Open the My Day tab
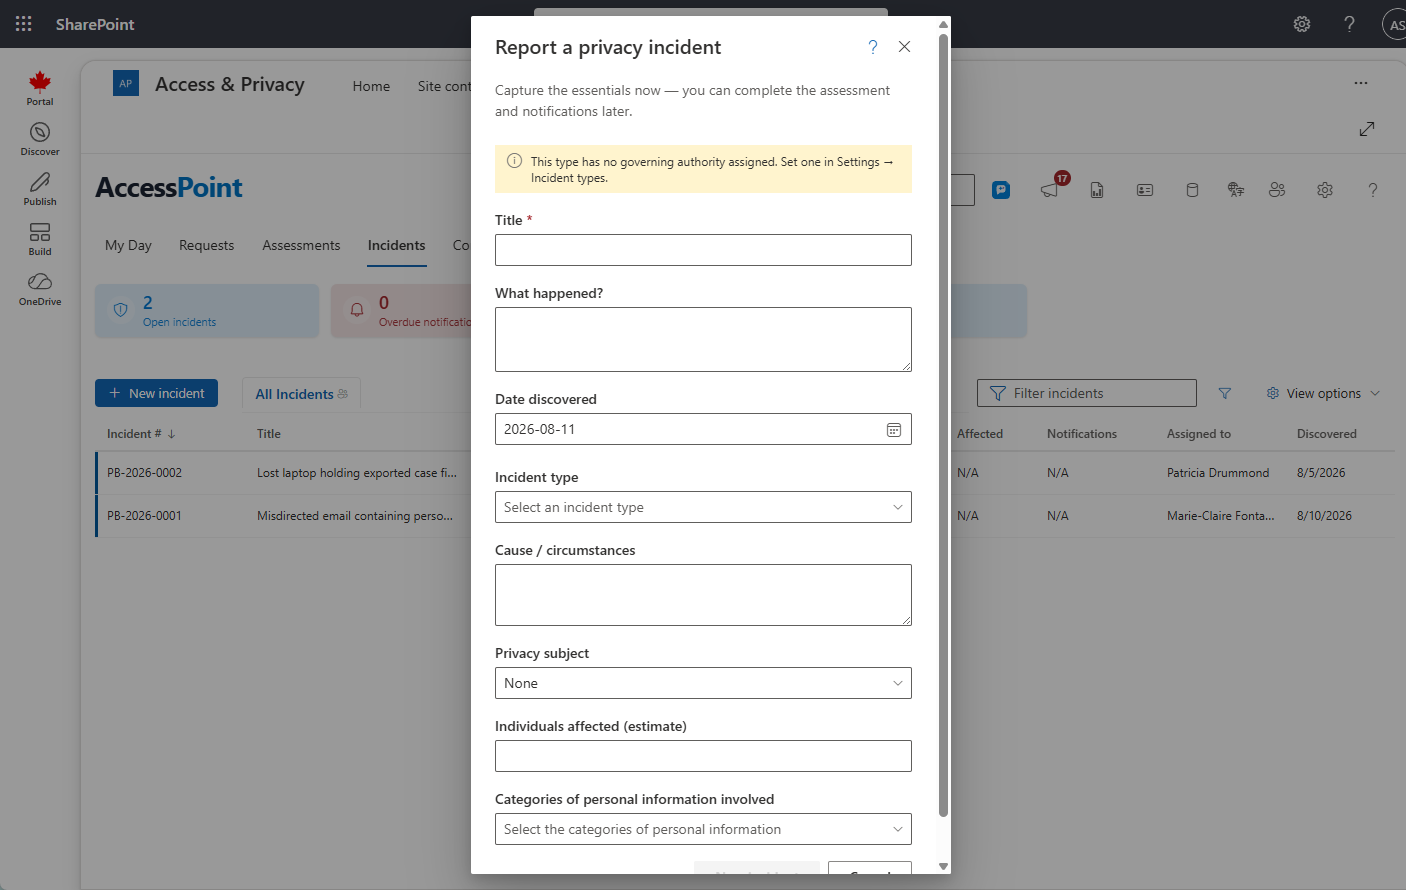The width and height of the screenshot is (1406, 890). point(128,245)
